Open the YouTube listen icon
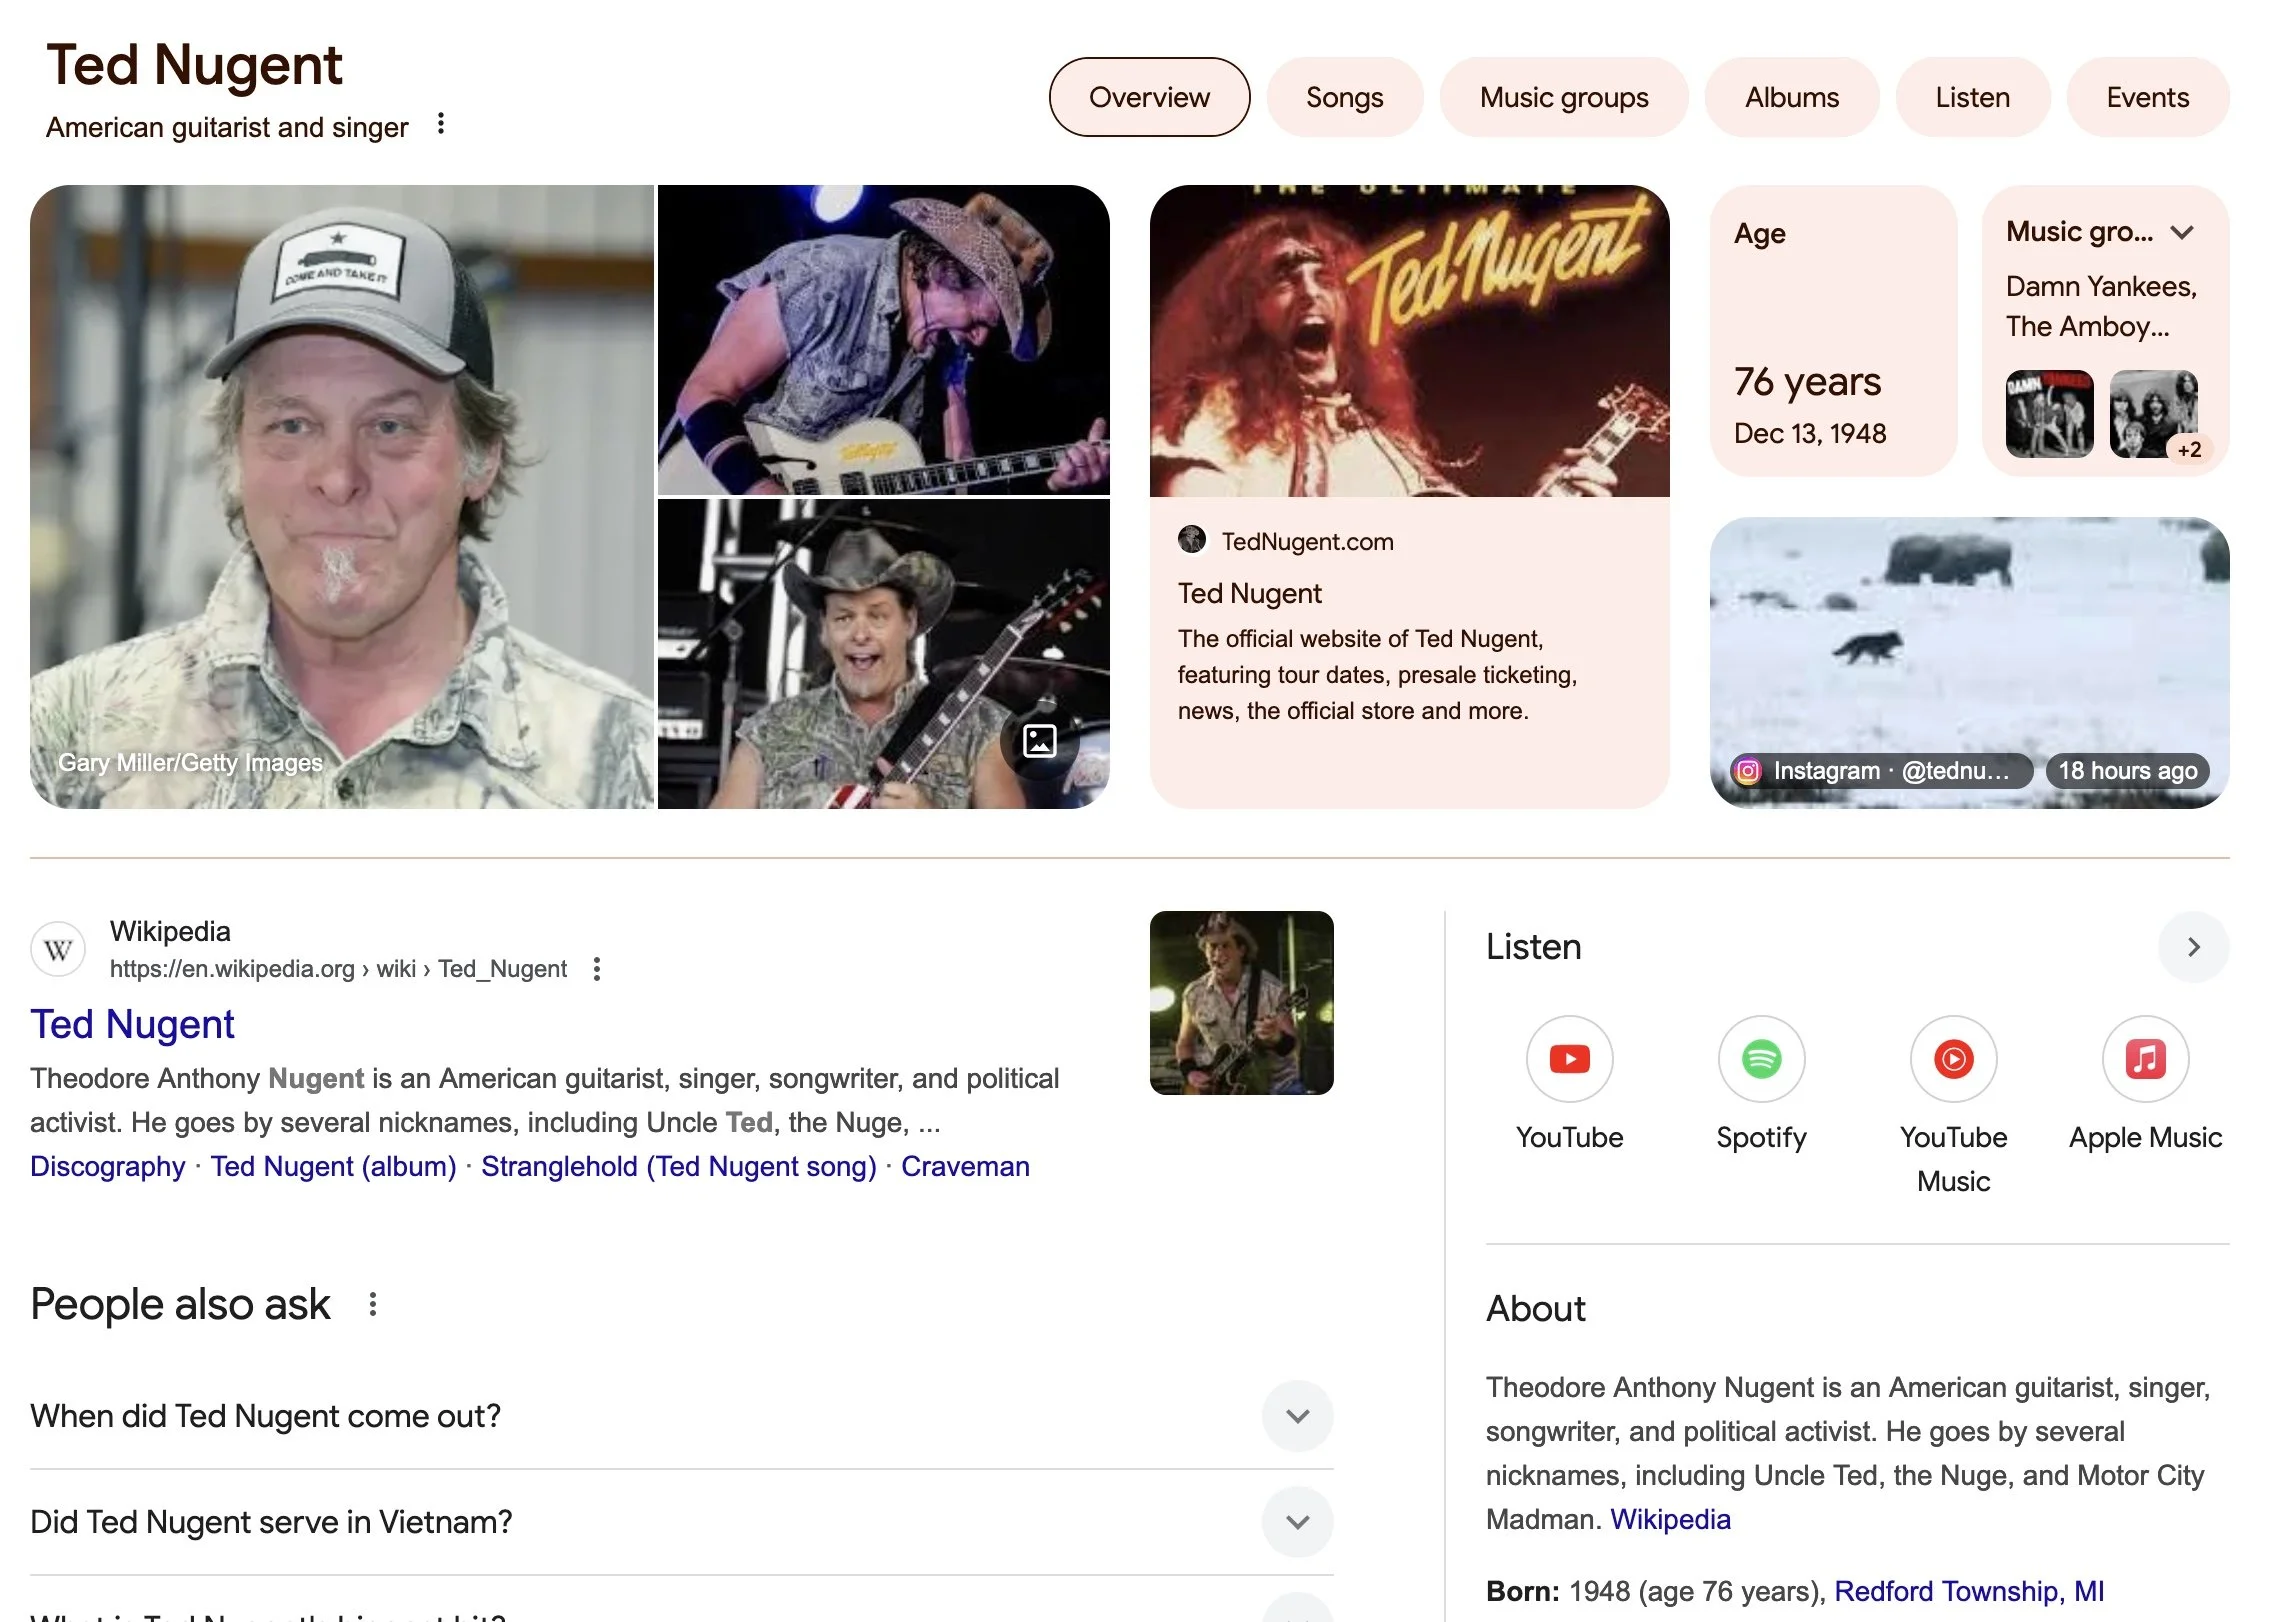The image size is (2272, 1622). (1569, 1059)
